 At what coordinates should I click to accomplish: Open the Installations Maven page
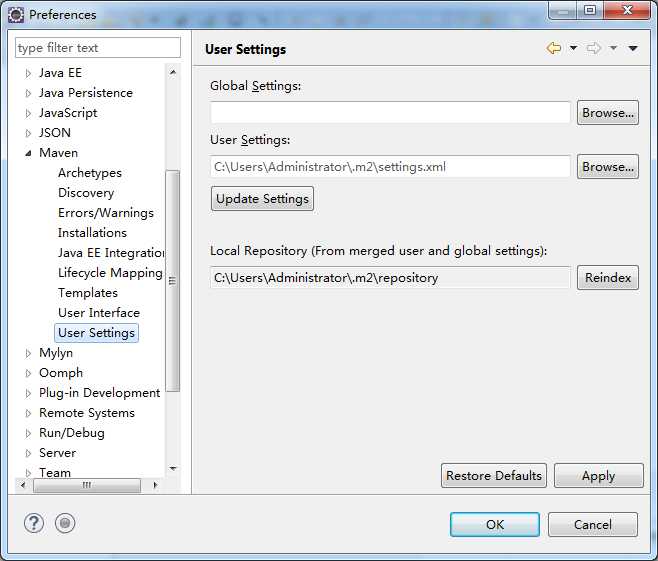[92, 233]
